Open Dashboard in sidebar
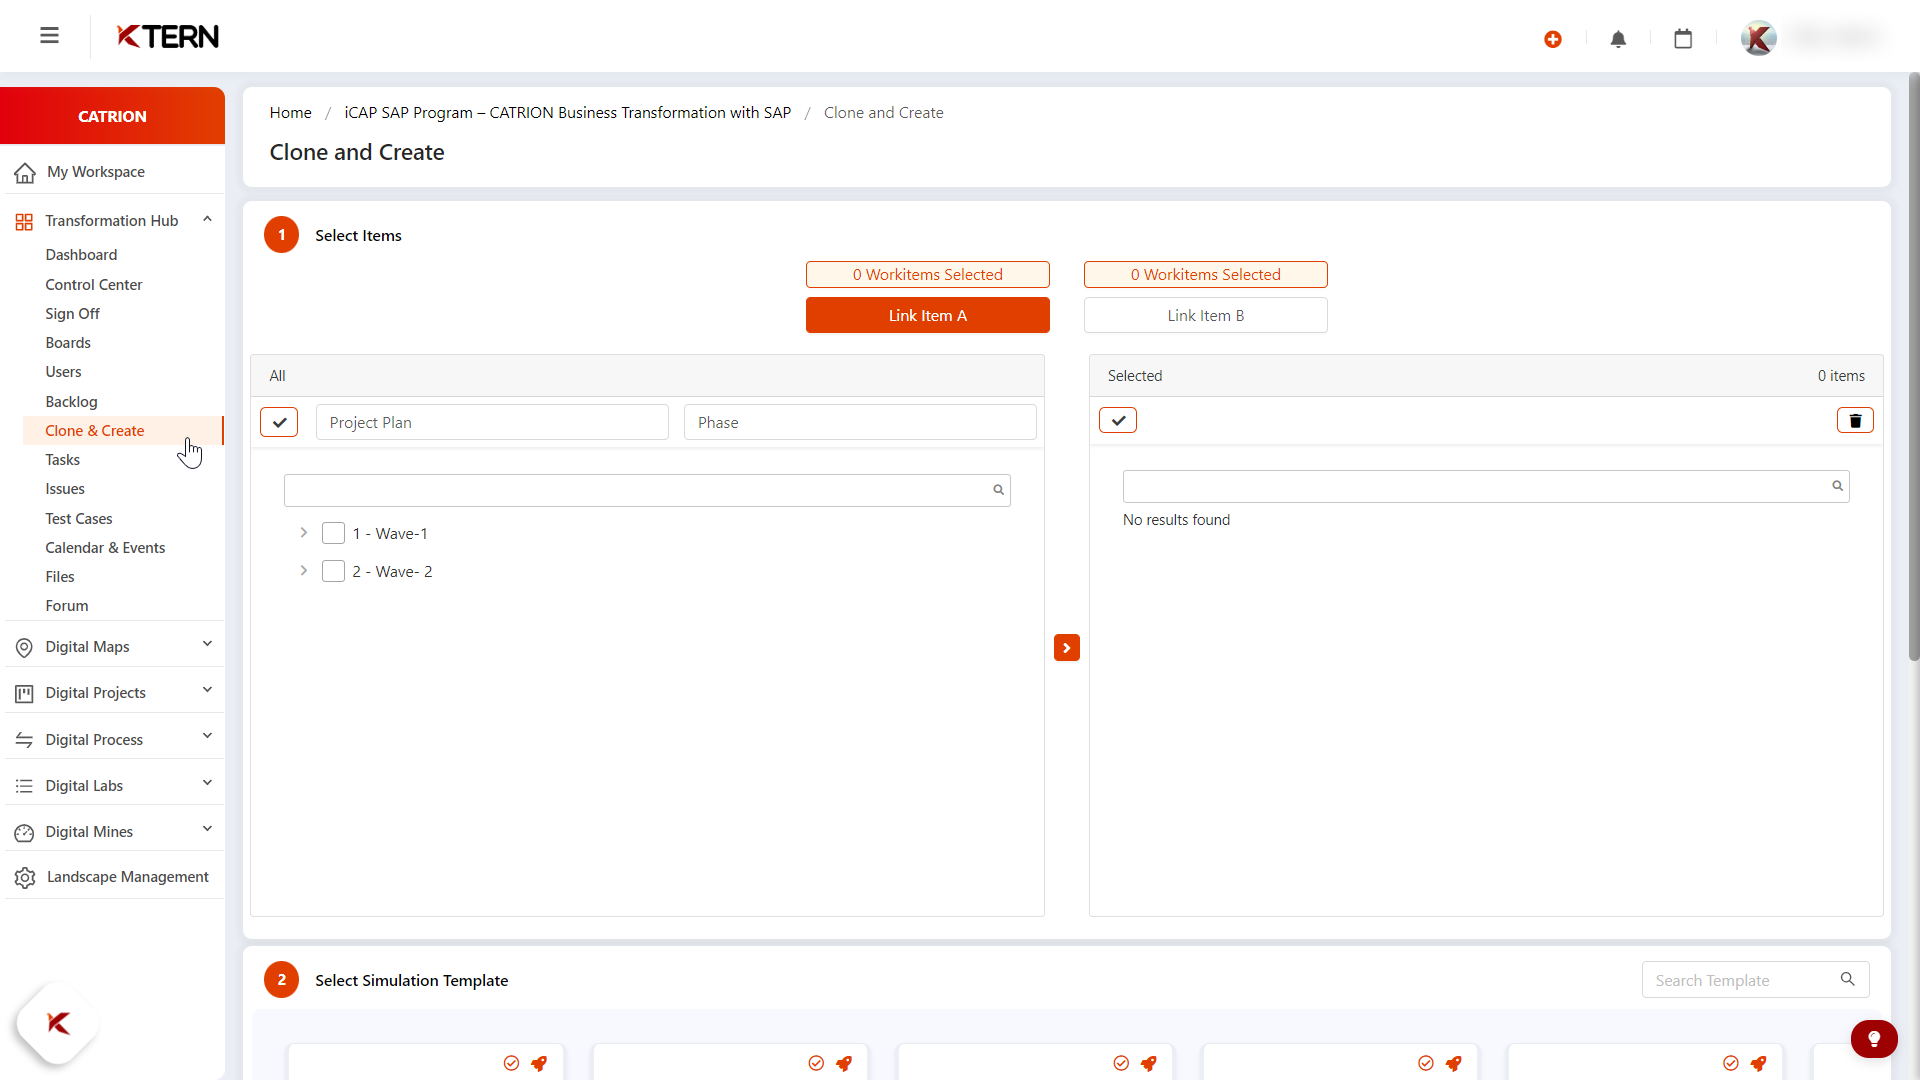Viewport: 1920px width, 1080px height. (x=81, y=256)
